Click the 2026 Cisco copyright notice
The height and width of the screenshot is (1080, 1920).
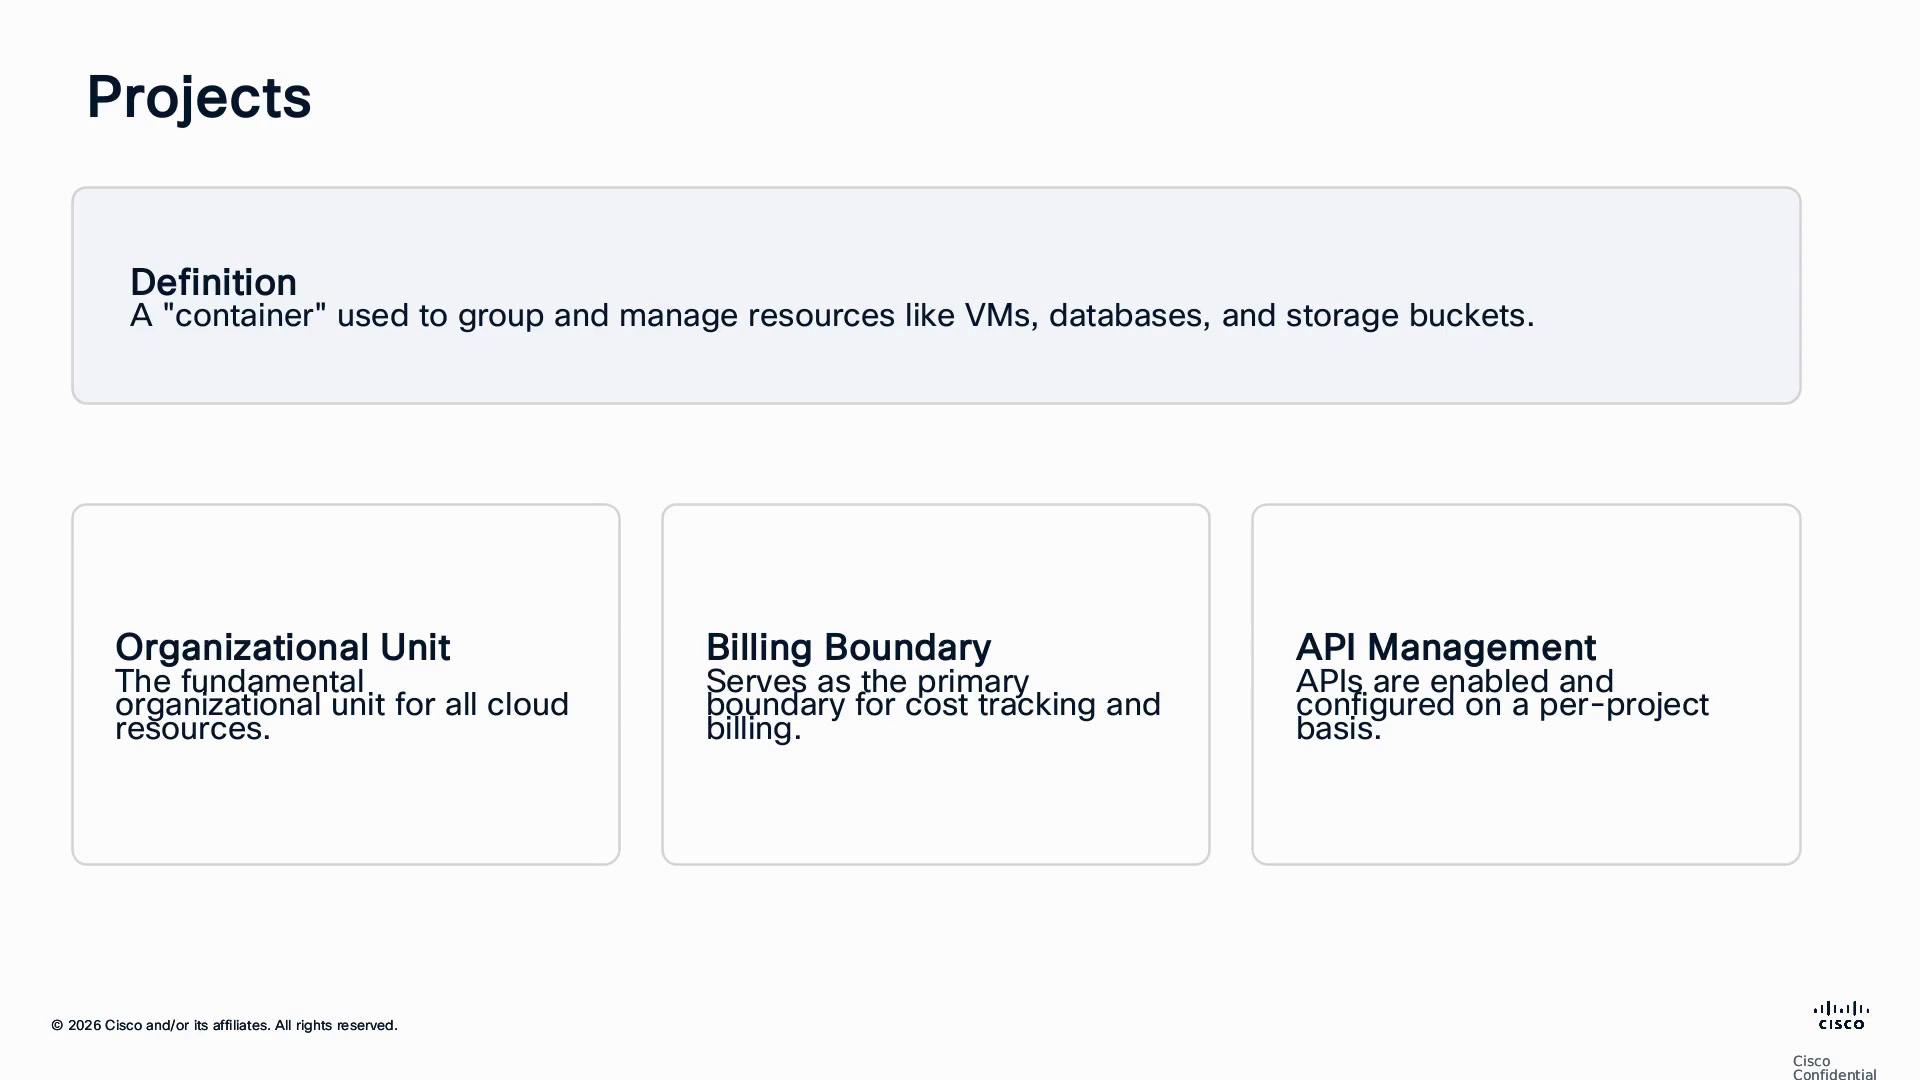225,1025
